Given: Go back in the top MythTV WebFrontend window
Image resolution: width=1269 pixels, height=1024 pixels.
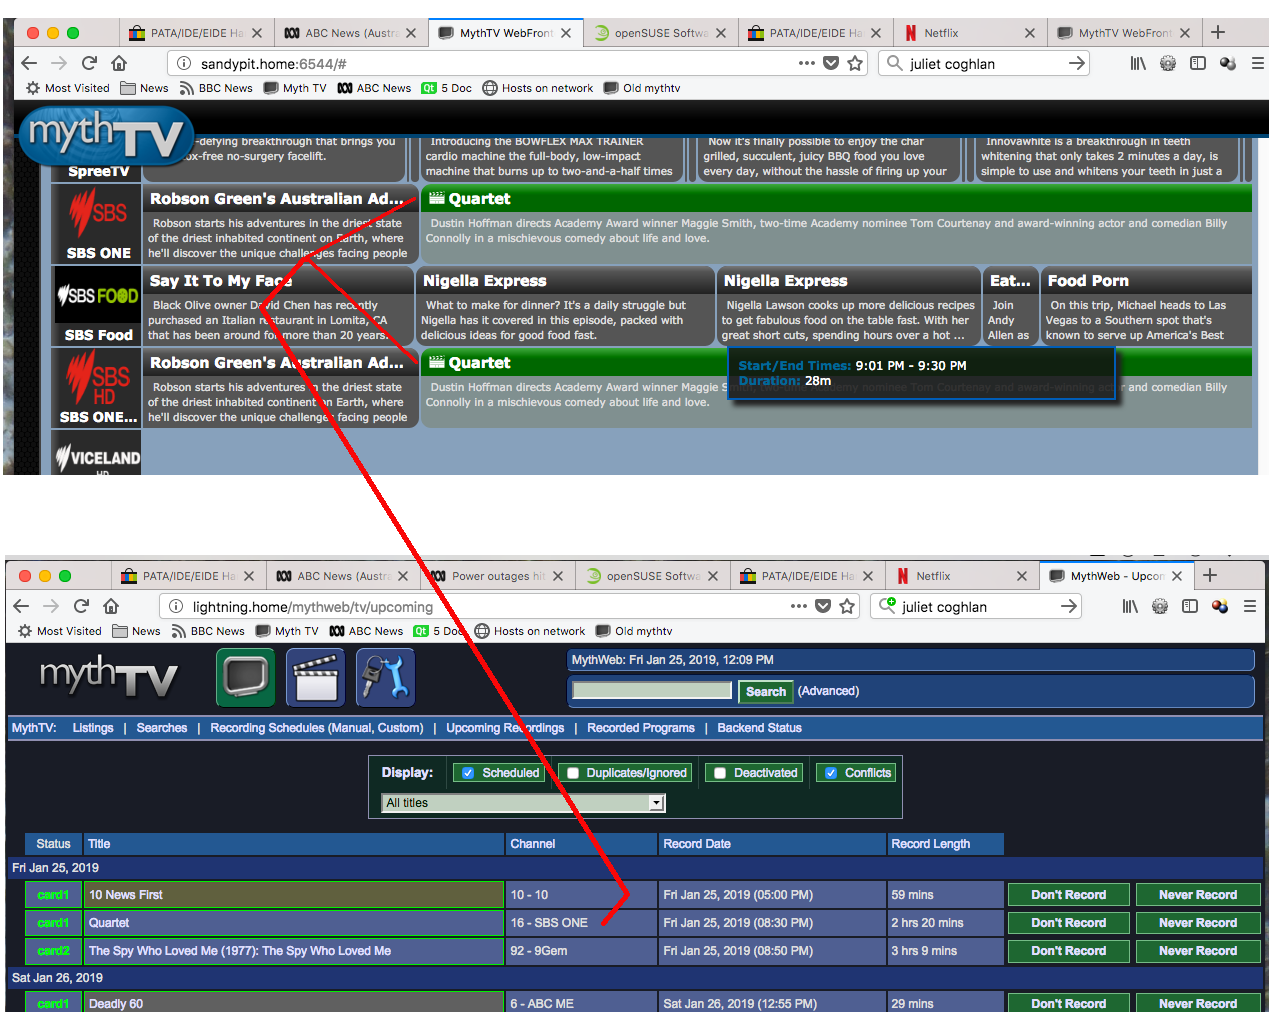Looking at the screenshot, I should (29, 63).
